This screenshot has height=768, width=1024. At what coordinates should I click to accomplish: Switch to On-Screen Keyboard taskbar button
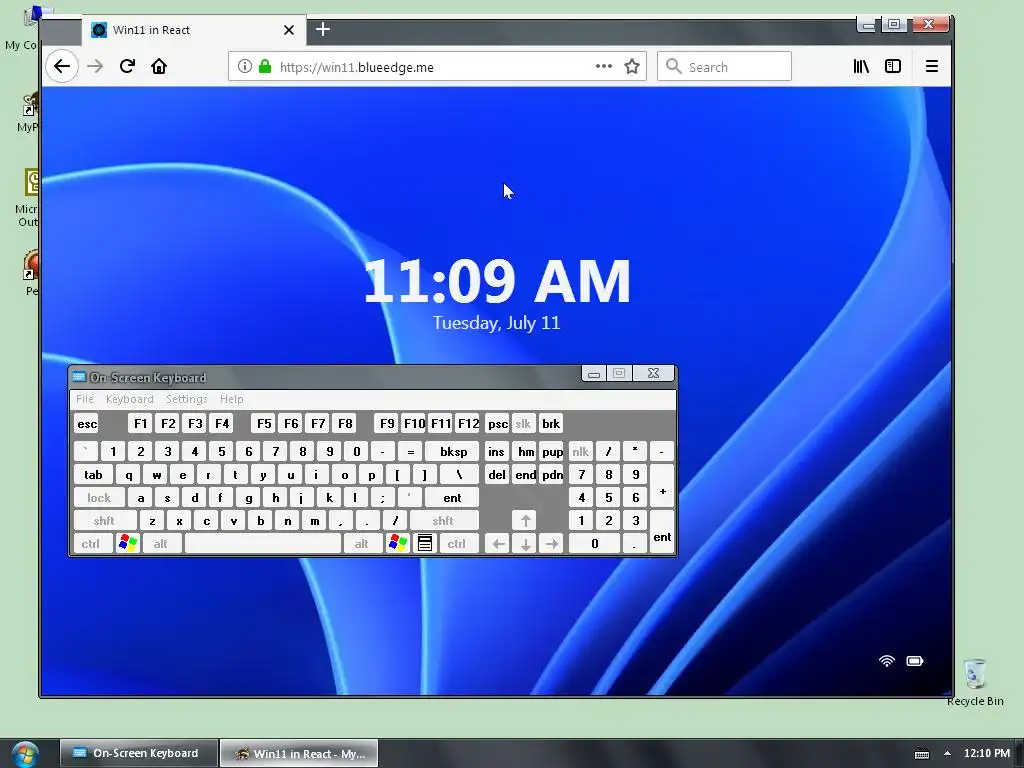pos(138,753)
